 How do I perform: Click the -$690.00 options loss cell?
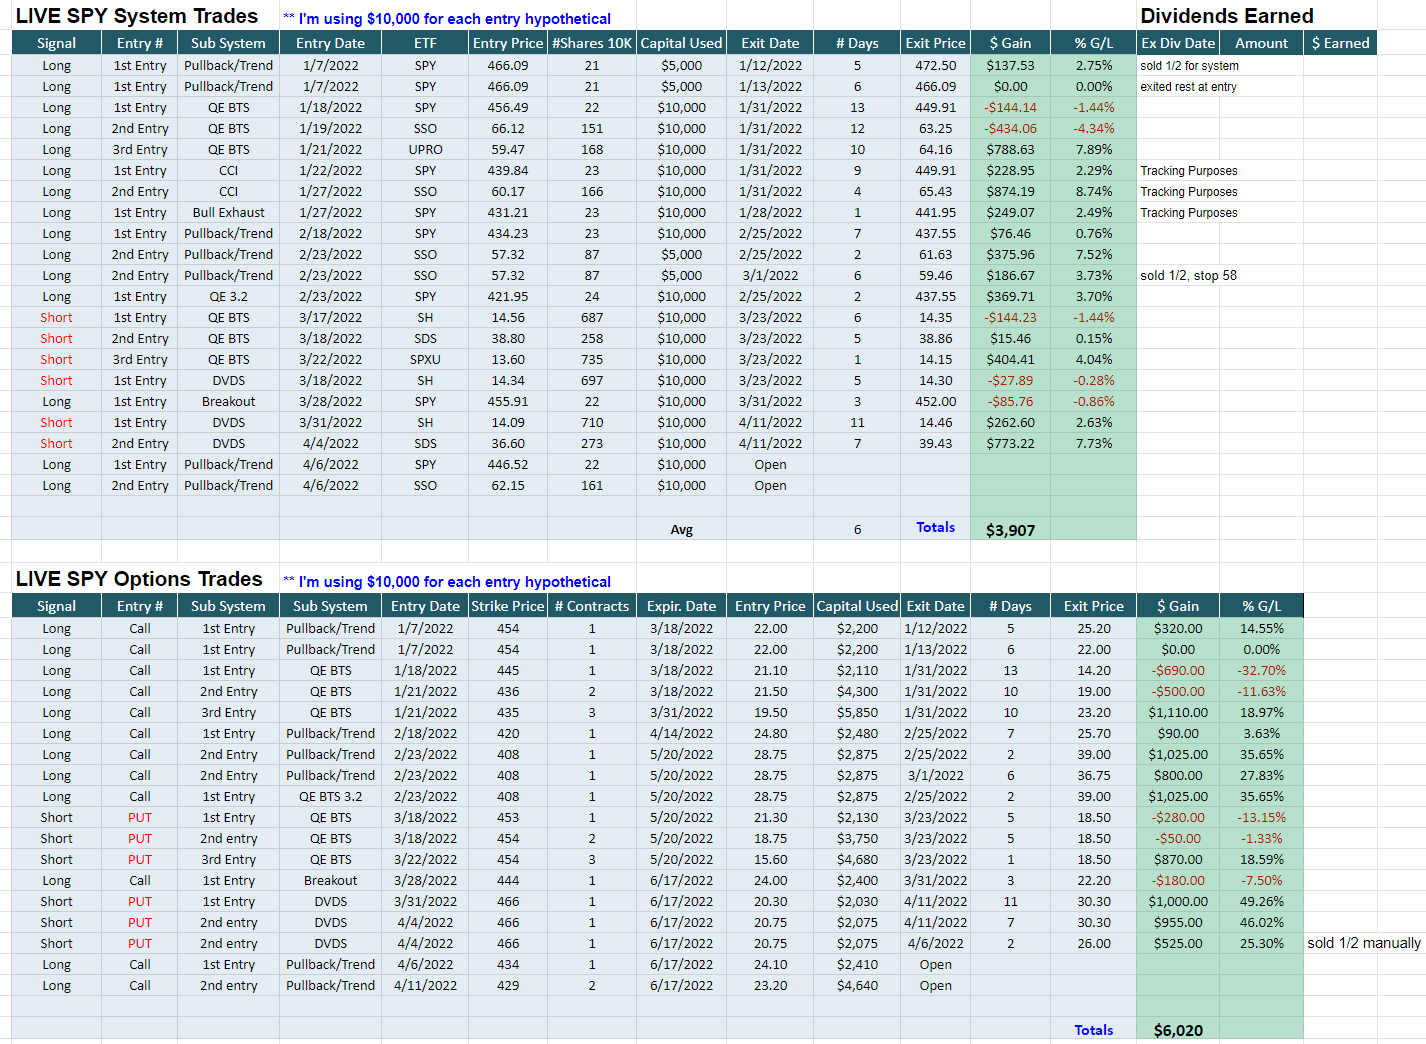coord(1178,670)
